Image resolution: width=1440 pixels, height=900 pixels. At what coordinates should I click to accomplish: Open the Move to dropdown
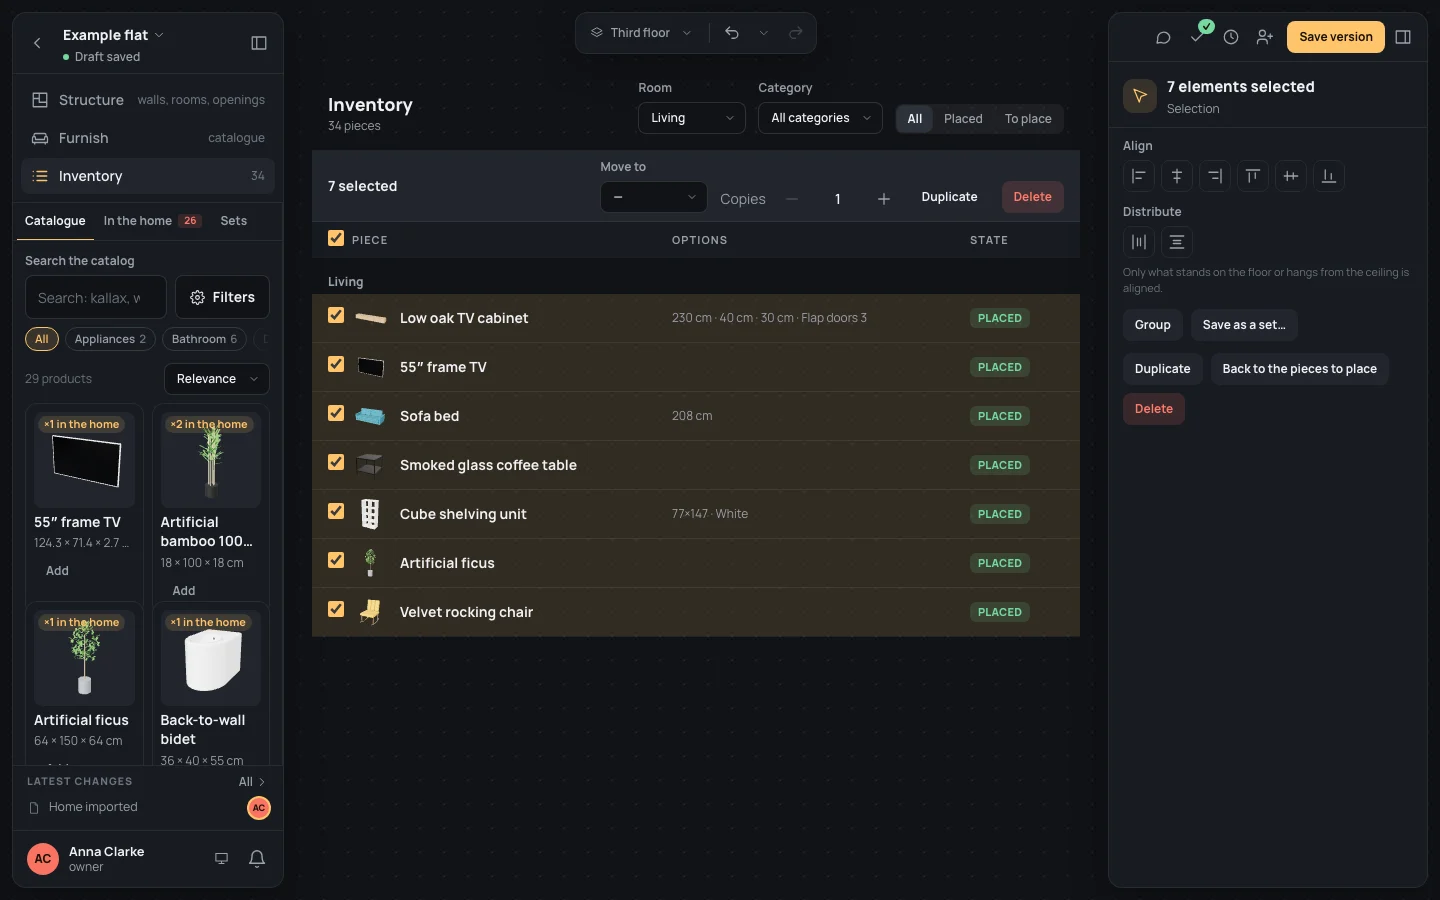coord(653,197)
